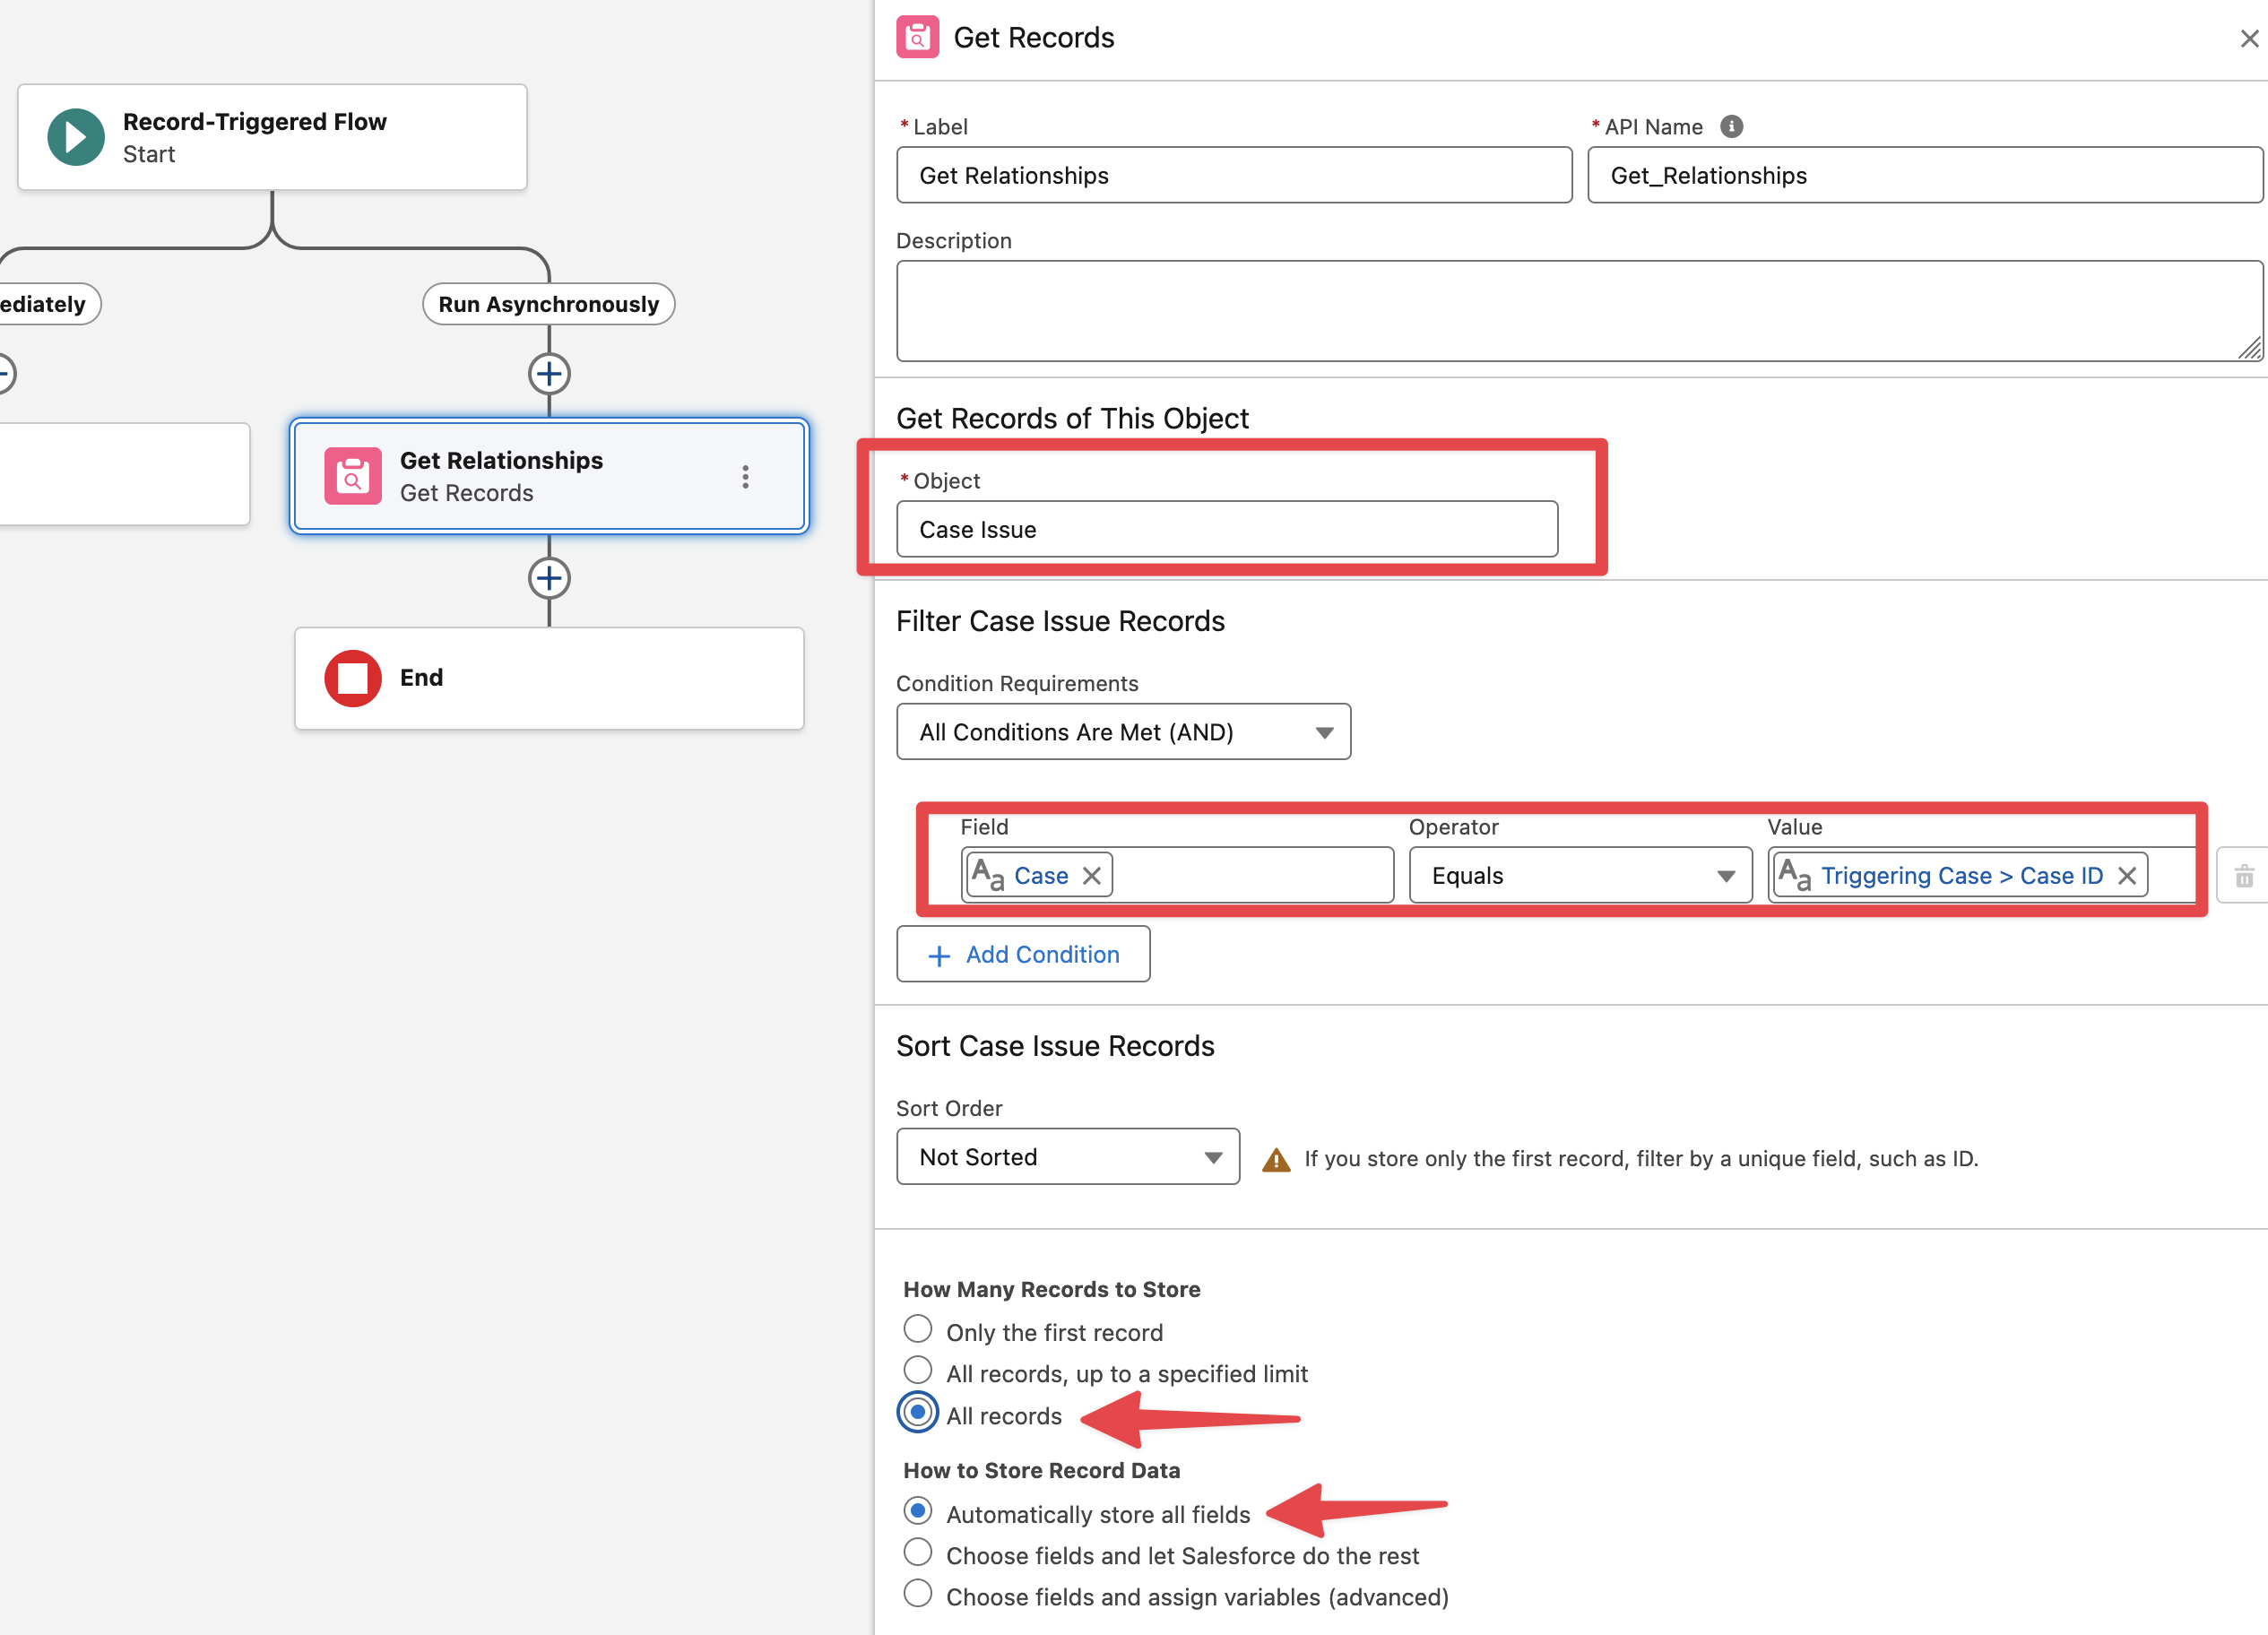
Task: Click the plus below Run Asynchronously
Action: pos(549,374)
